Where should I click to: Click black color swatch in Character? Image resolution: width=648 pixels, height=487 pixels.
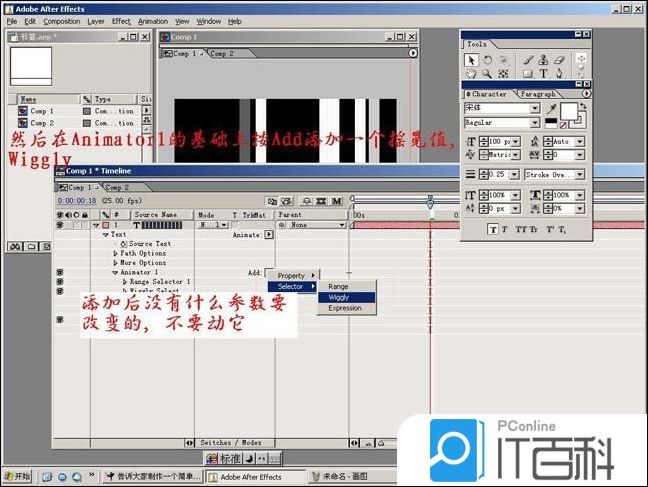[551, 122]
